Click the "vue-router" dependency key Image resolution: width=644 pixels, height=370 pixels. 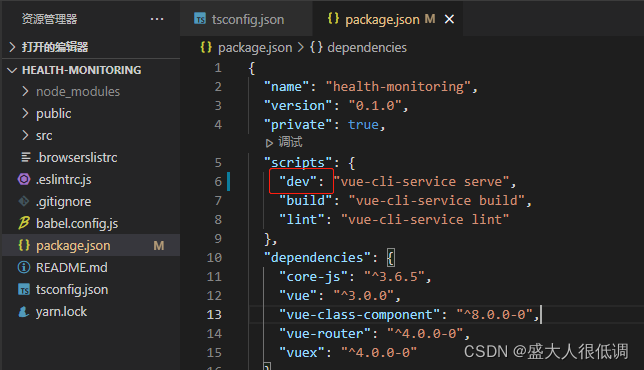tap(325, 333)
